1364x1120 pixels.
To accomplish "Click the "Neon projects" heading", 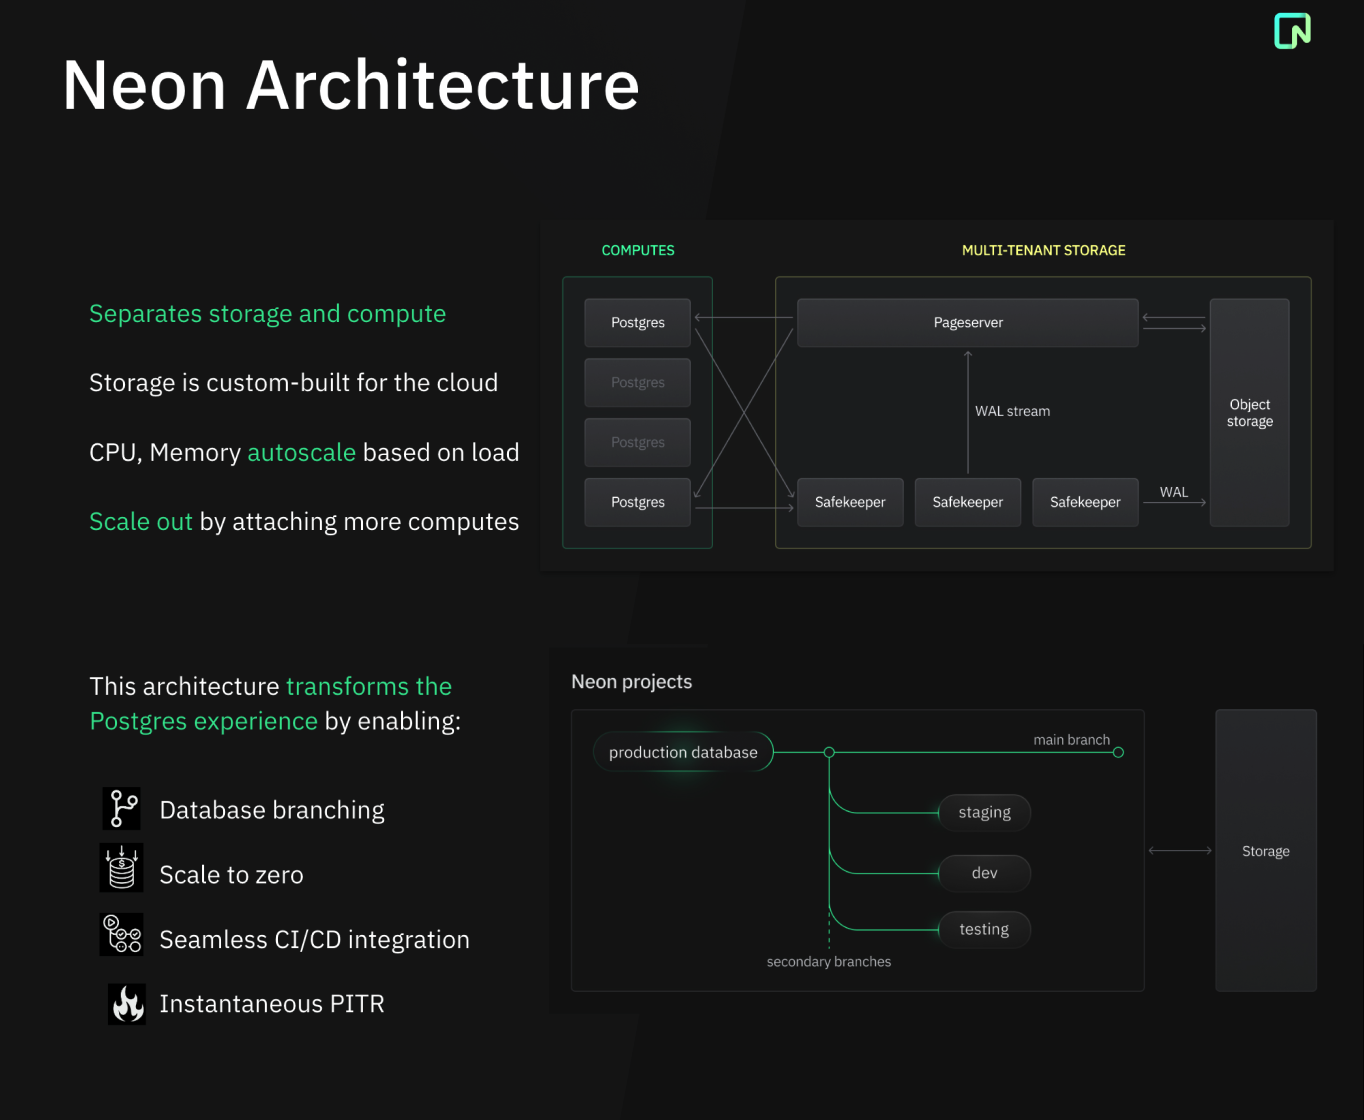I will pos(632,681).
